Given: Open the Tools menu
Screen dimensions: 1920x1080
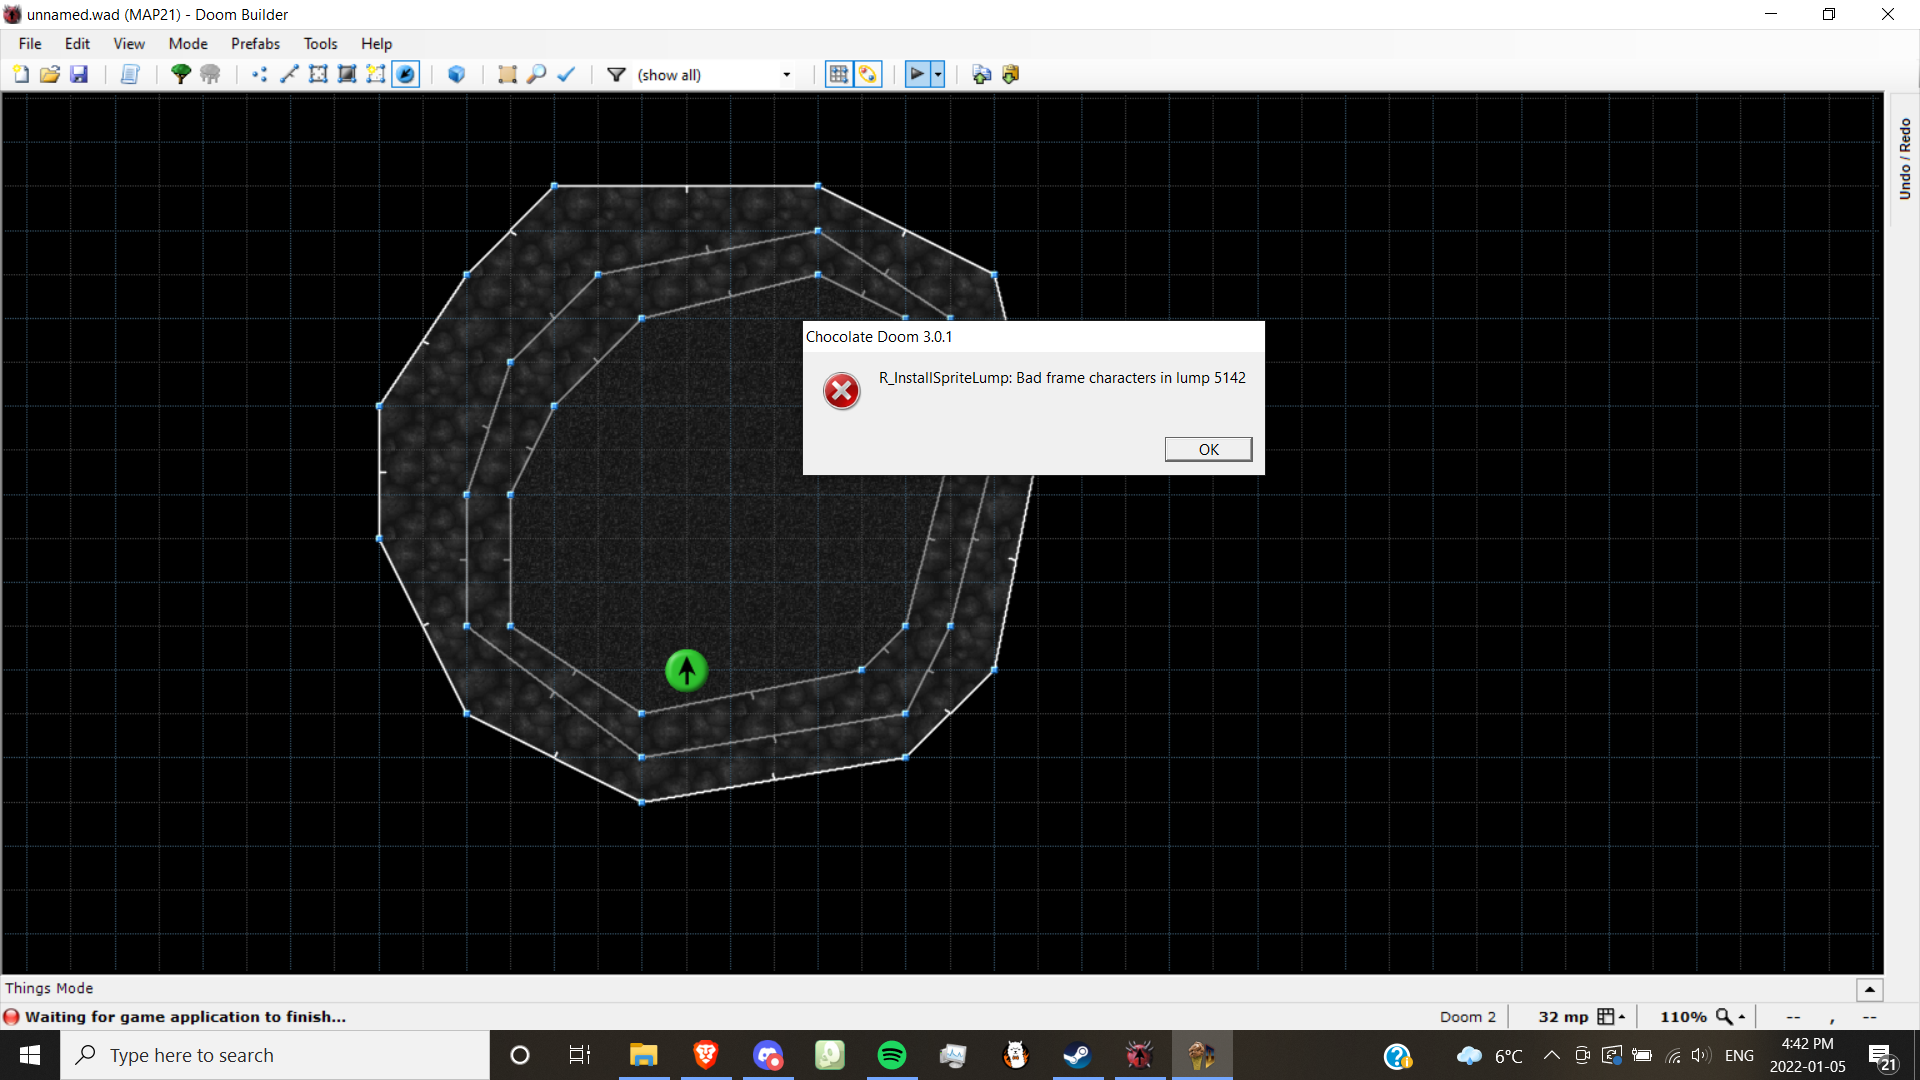Looking at the screenshot, I should 320,43.
